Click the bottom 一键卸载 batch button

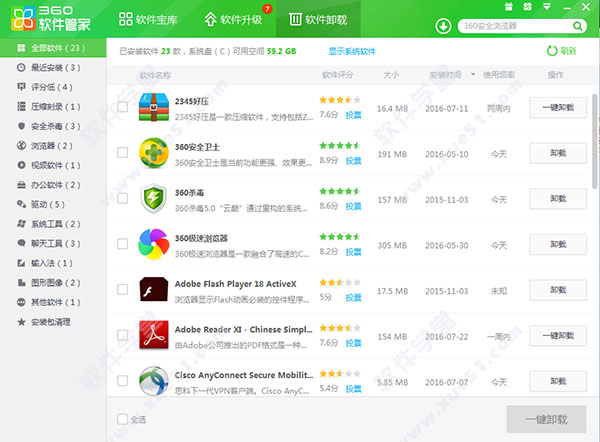pyautogui.click(x=546, y=419)
